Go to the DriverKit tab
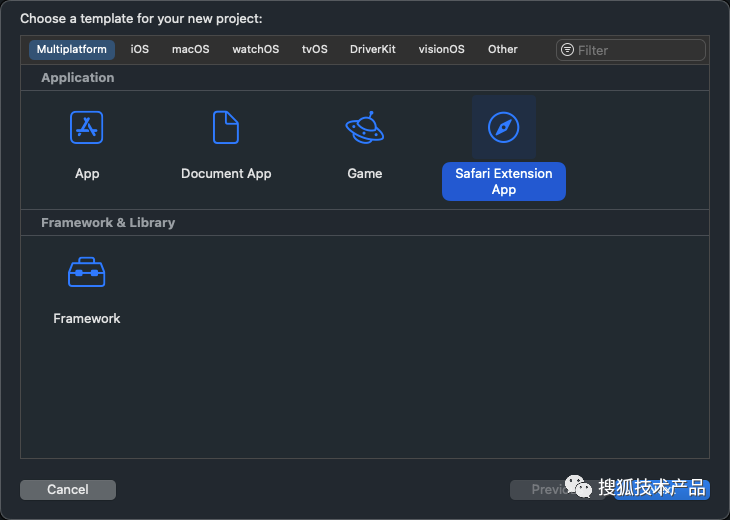730x520 pixels. click(x=372, y=49)
